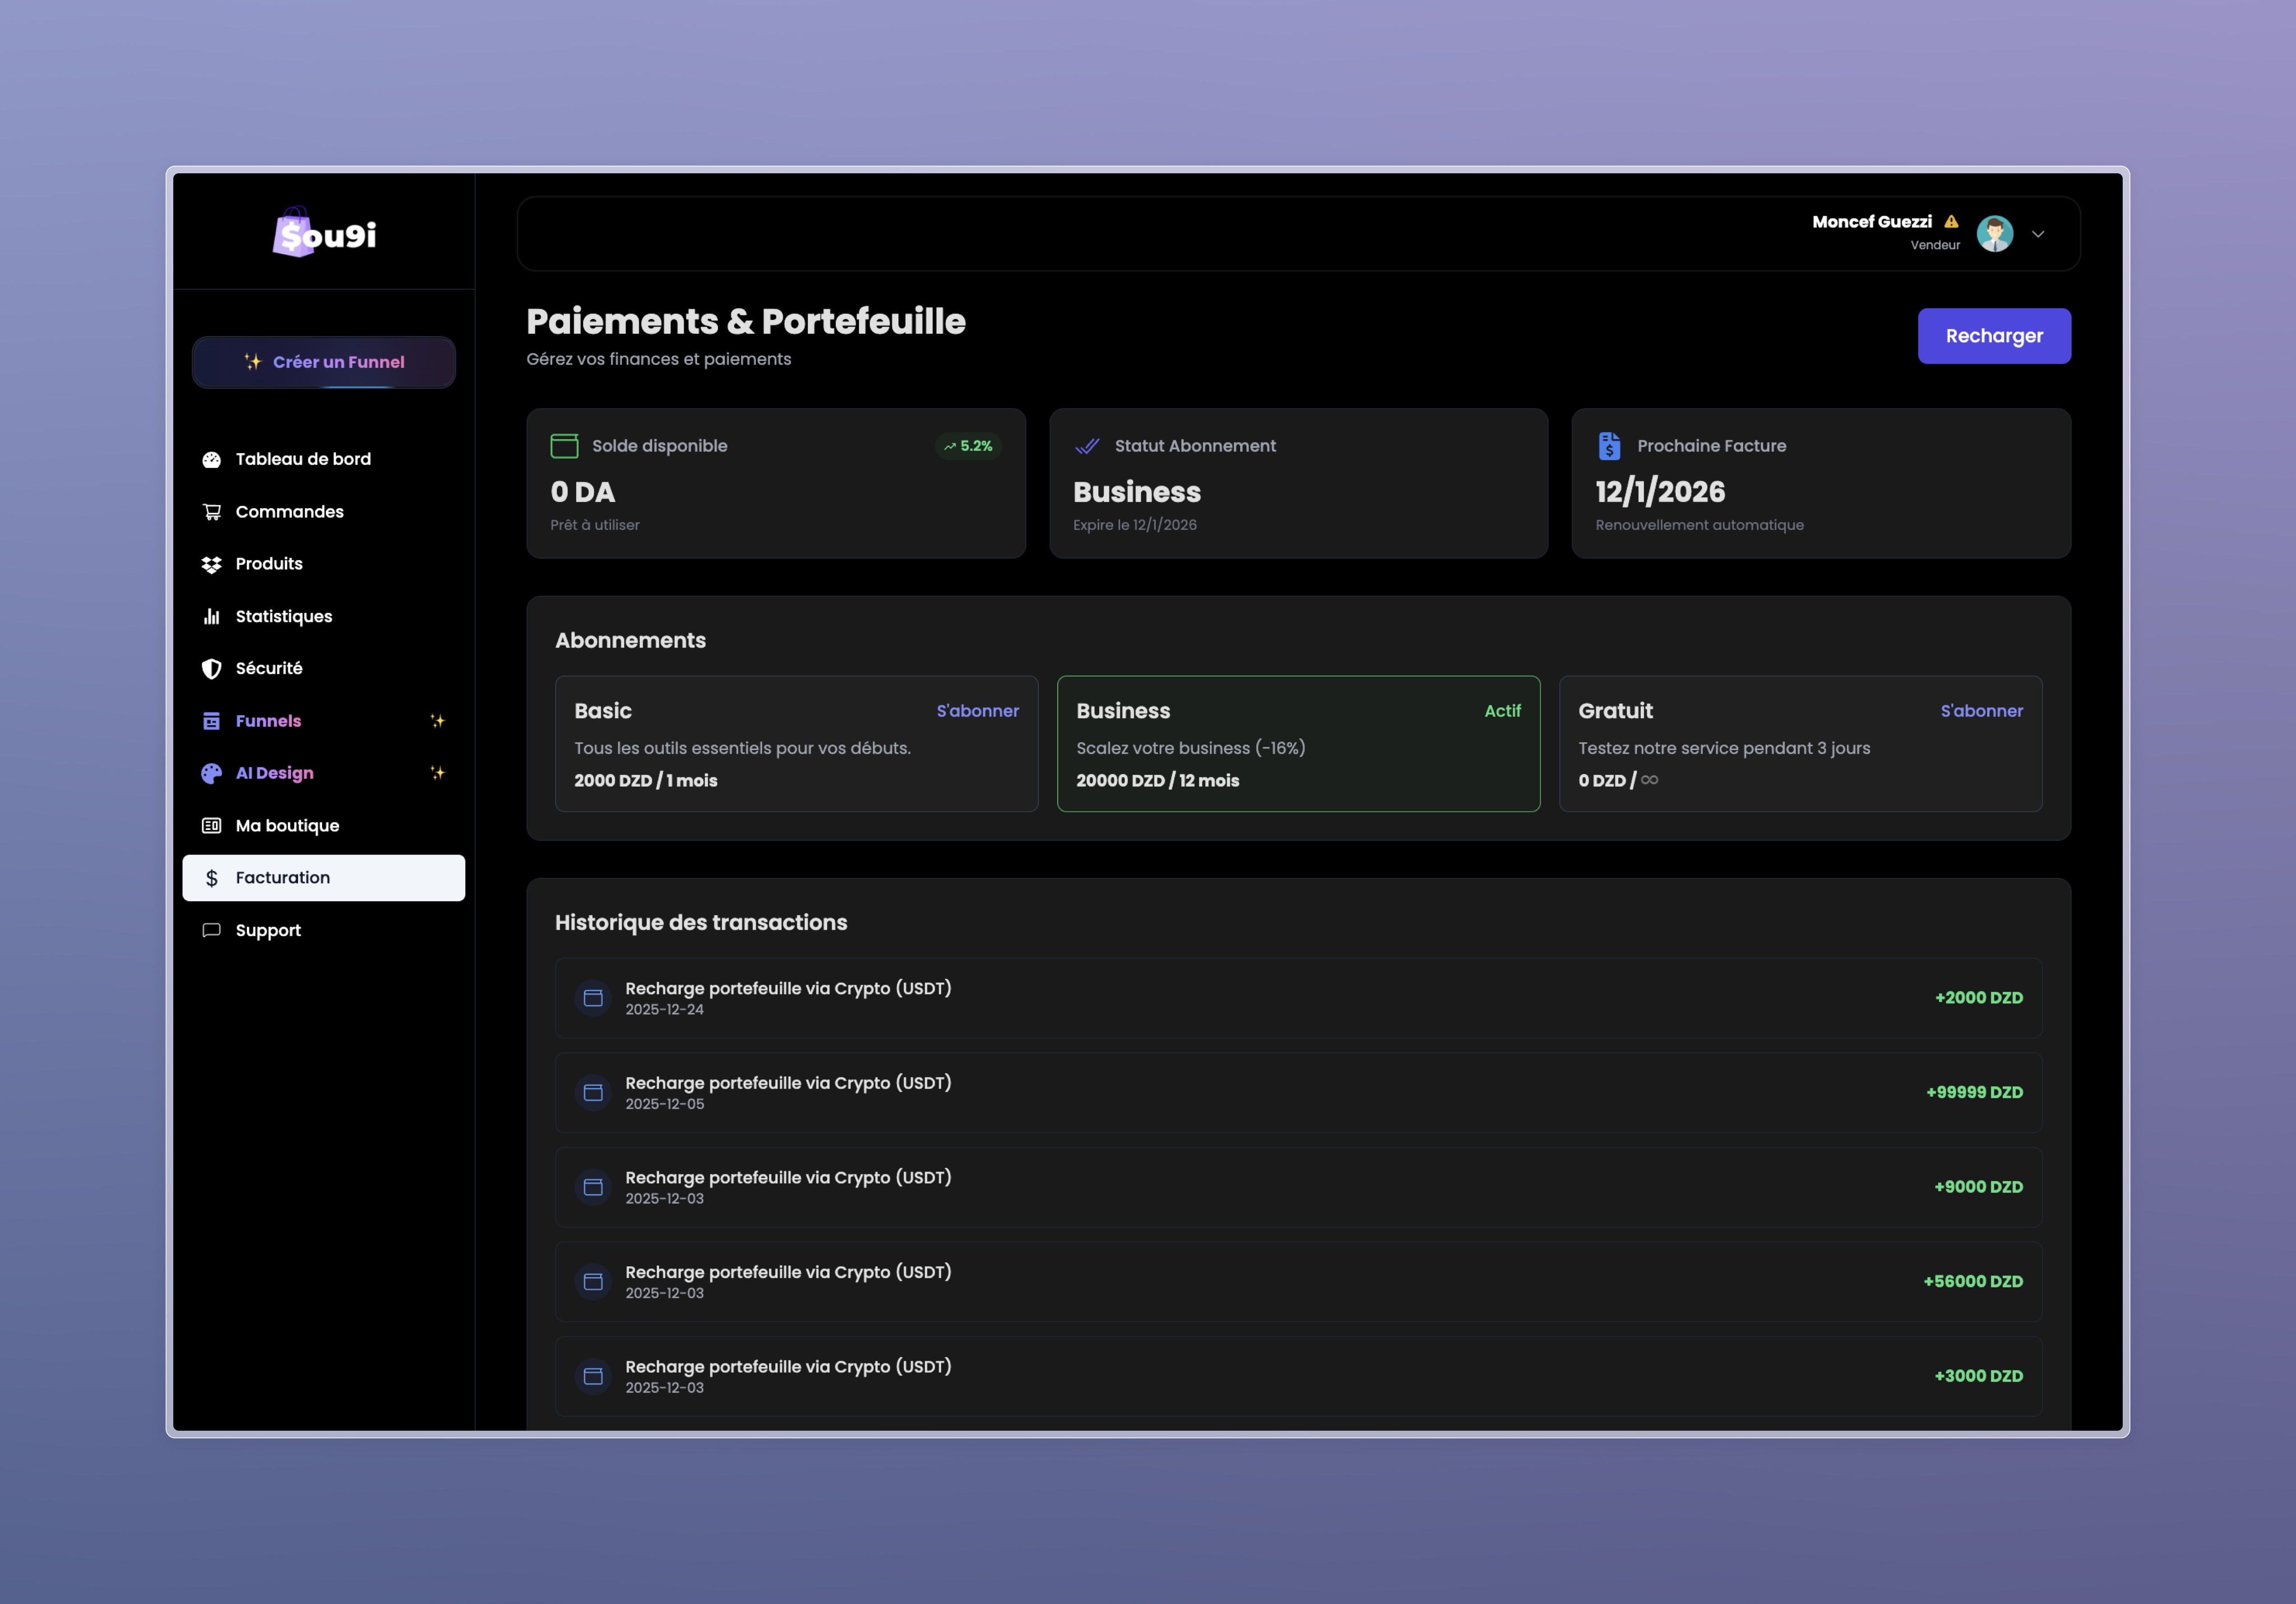Screen dimensions: 2296x1604
Task: Expand the user profile chevron dropdown
Action: point(2038,234)
